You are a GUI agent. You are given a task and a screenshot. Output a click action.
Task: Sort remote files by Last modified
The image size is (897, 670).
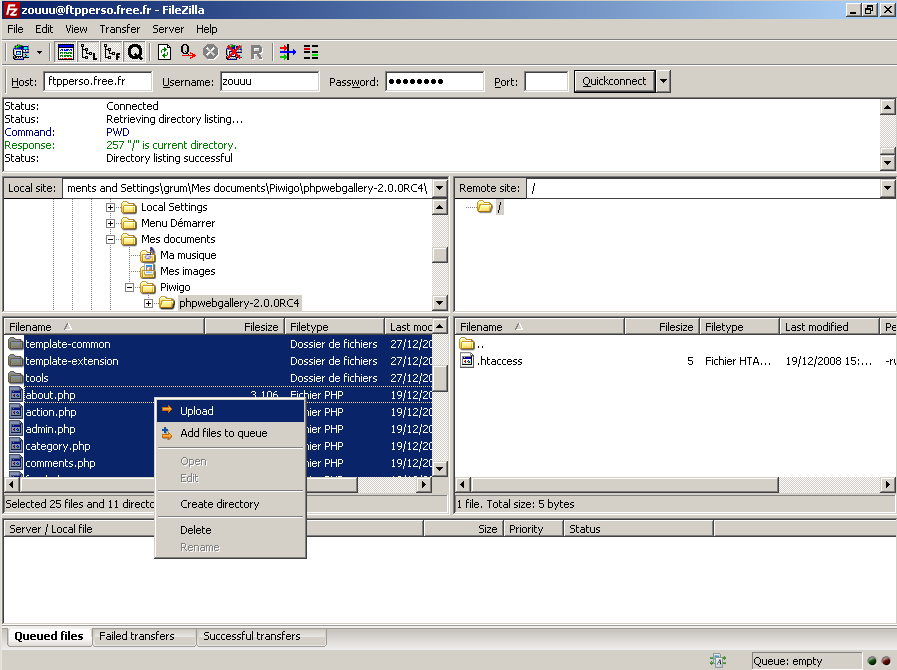(x=828, y=327)
